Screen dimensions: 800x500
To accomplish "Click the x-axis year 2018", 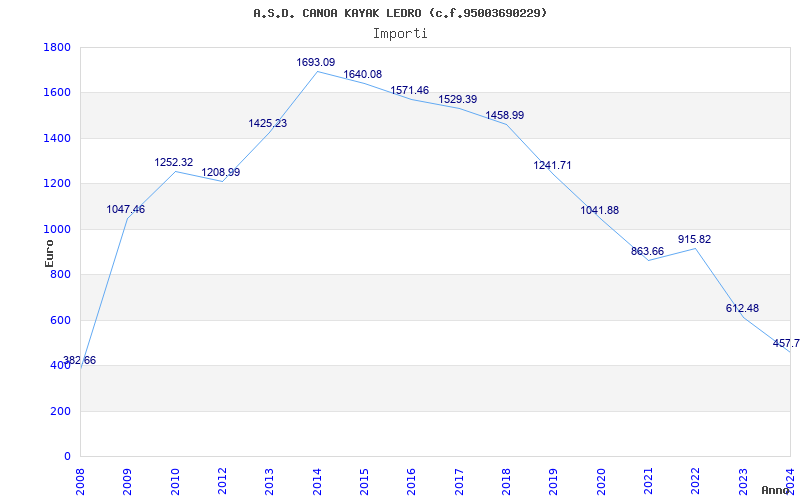I will [x=506, y=482].
